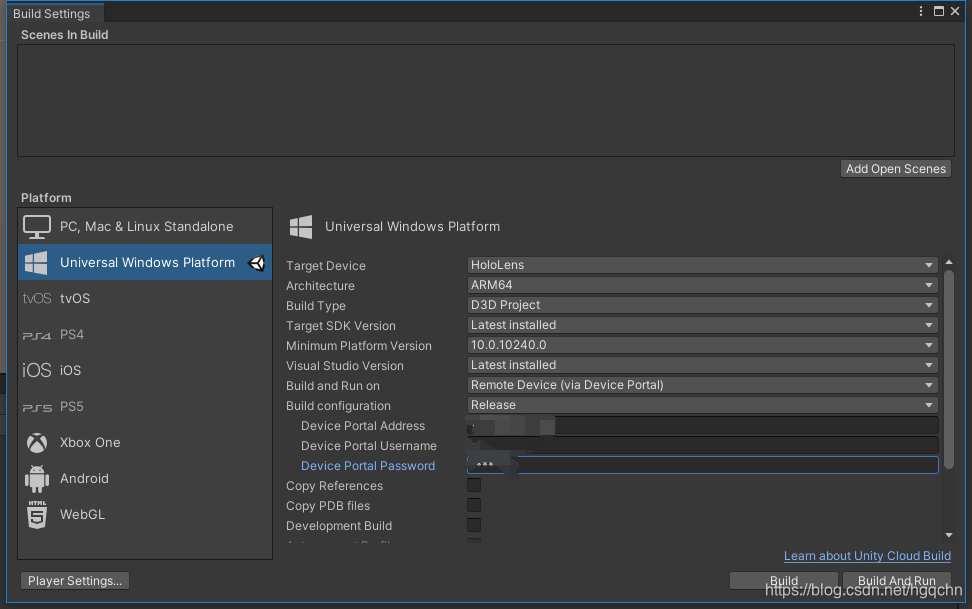
Task: Choose the WebGL platform row label
Action: [x=82, y=515]
